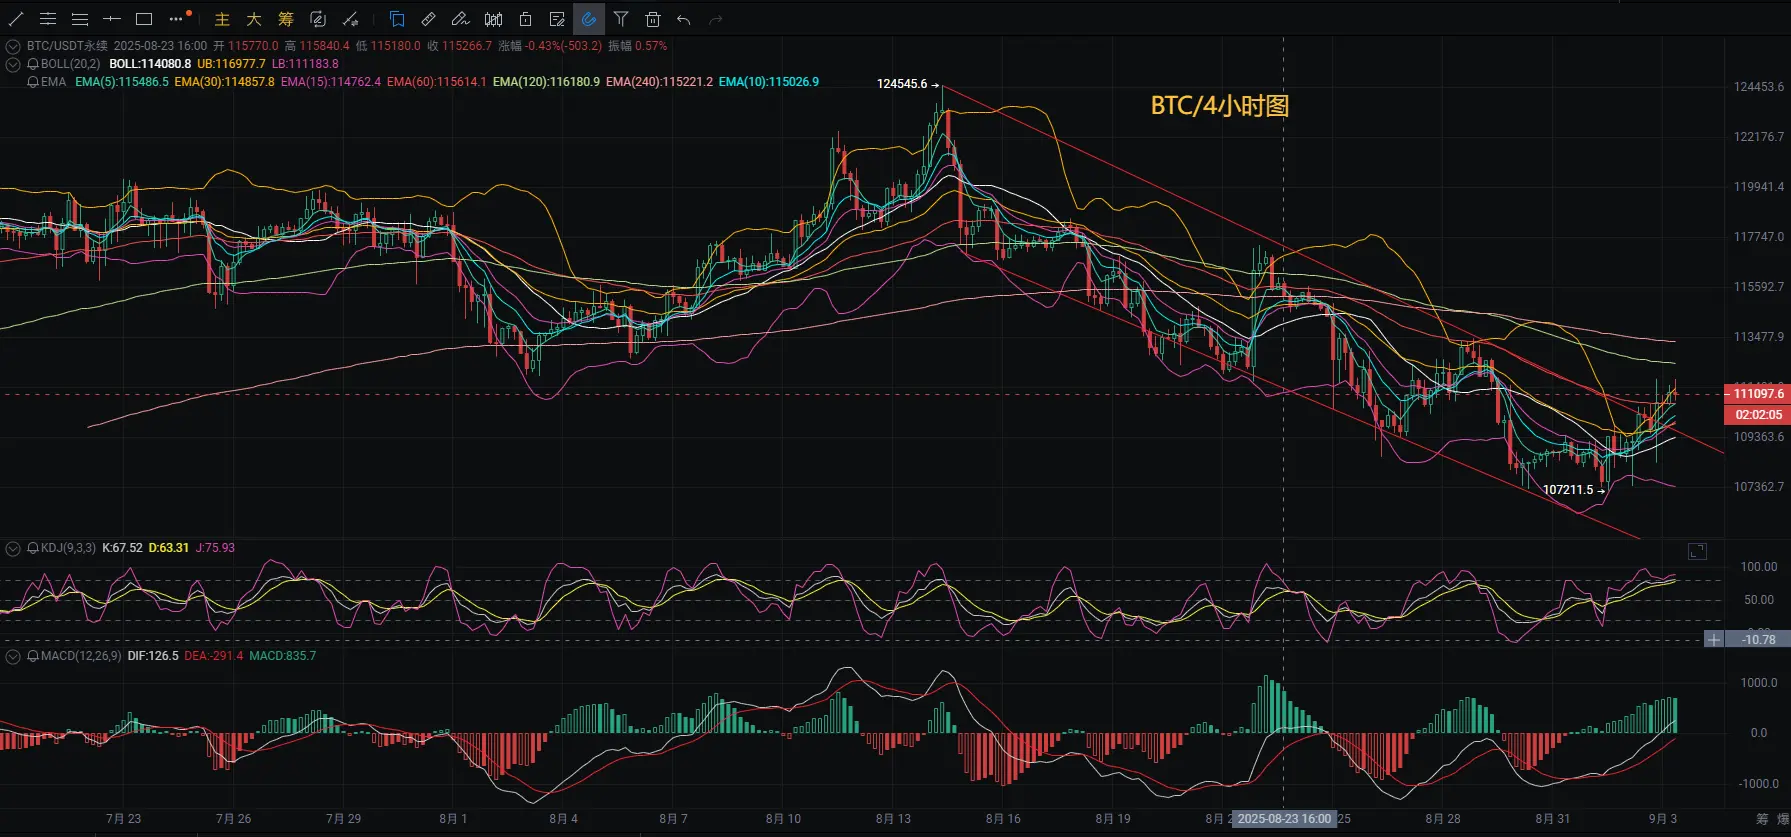The width and height of the screenshot is (1791, 837).
Task: Select the trend line drawing tool
Action: [16, 19]
